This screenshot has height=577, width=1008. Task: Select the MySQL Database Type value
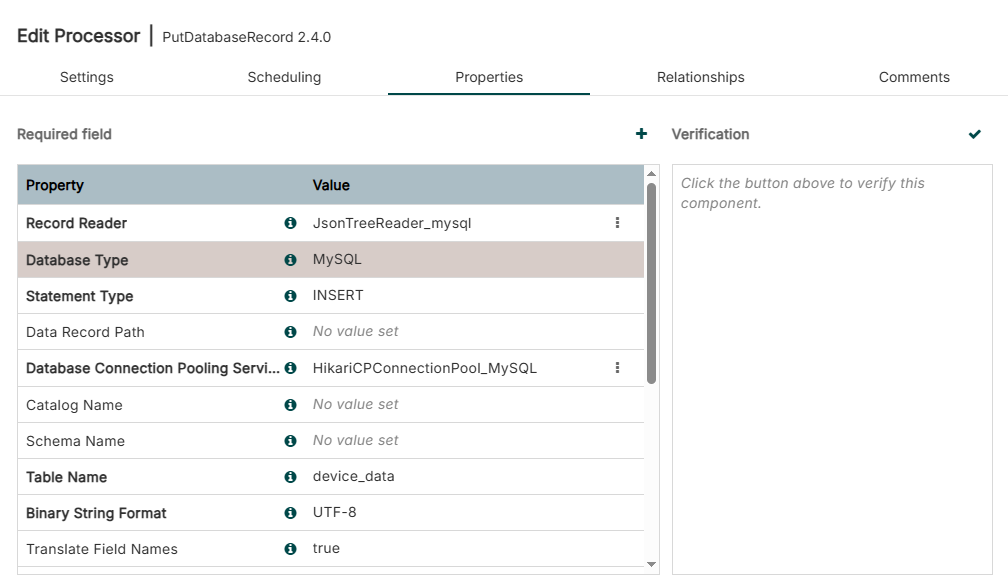pyautogui.click(x=337, y=260)
